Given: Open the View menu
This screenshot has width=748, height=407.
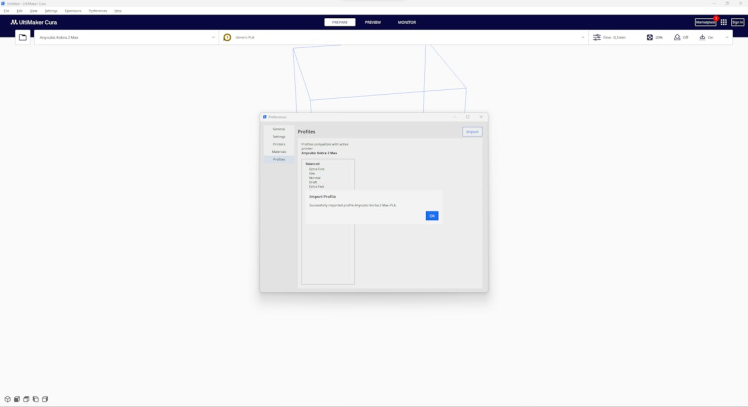Looking at the screenshot, I should click(x=33, y=10).
